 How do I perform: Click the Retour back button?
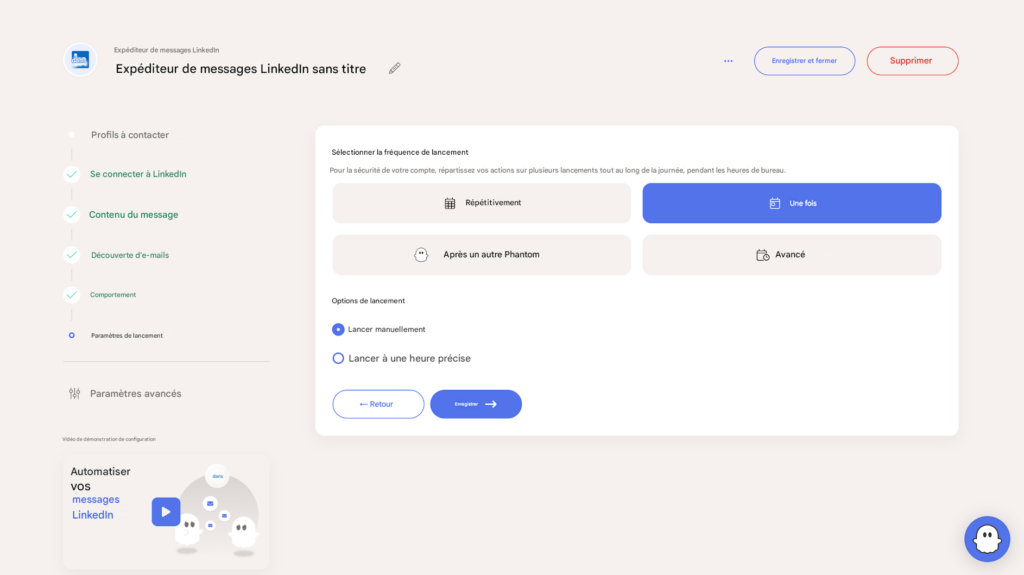pos(378,404)
